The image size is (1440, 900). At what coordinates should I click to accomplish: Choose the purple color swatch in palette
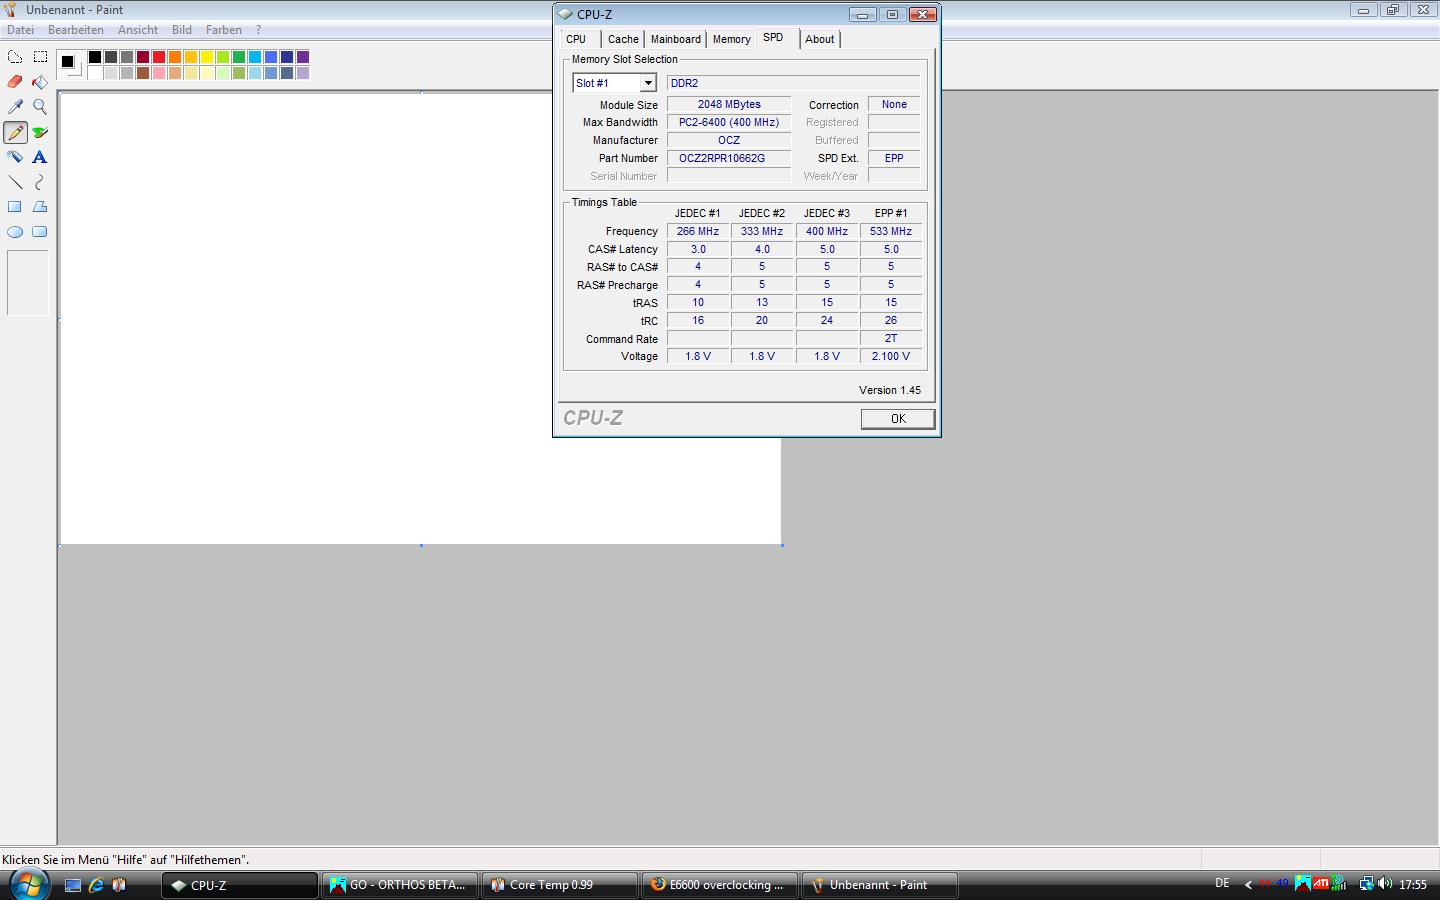click(x=303, y=57)
